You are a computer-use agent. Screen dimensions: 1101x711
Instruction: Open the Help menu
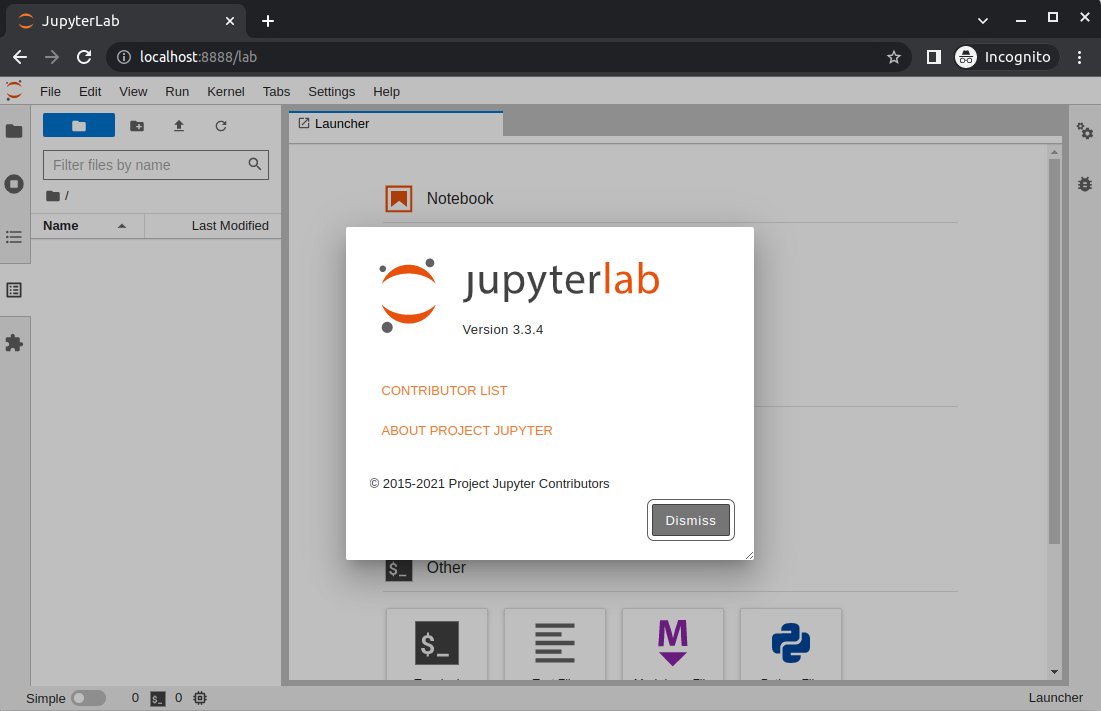point(386,92)
